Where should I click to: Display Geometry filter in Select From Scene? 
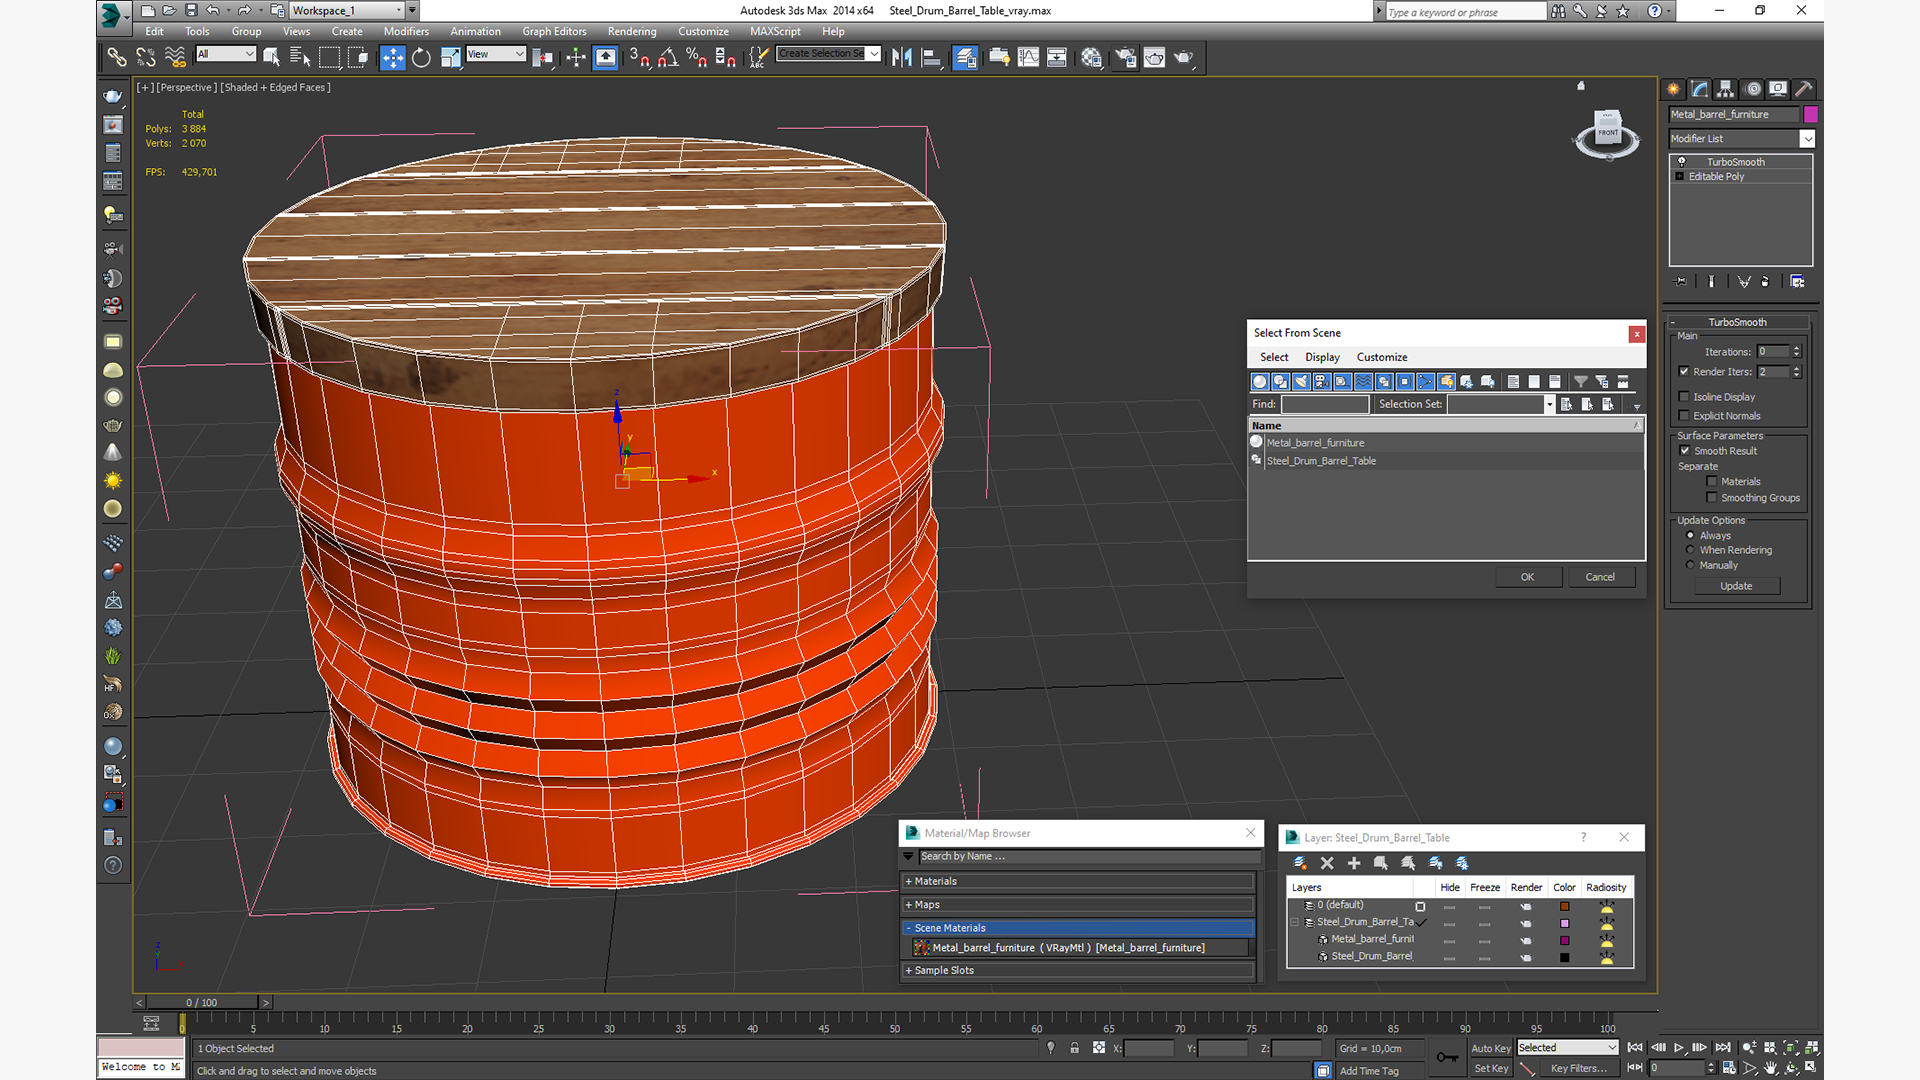[x=1259, y=381]
